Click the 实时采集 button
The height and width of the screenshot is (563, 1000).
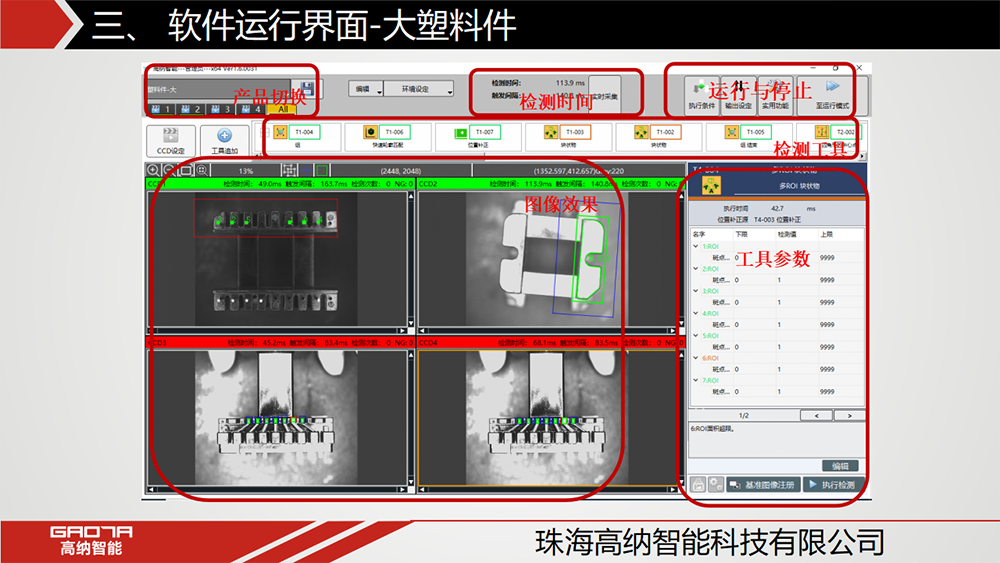pos(605,96)
